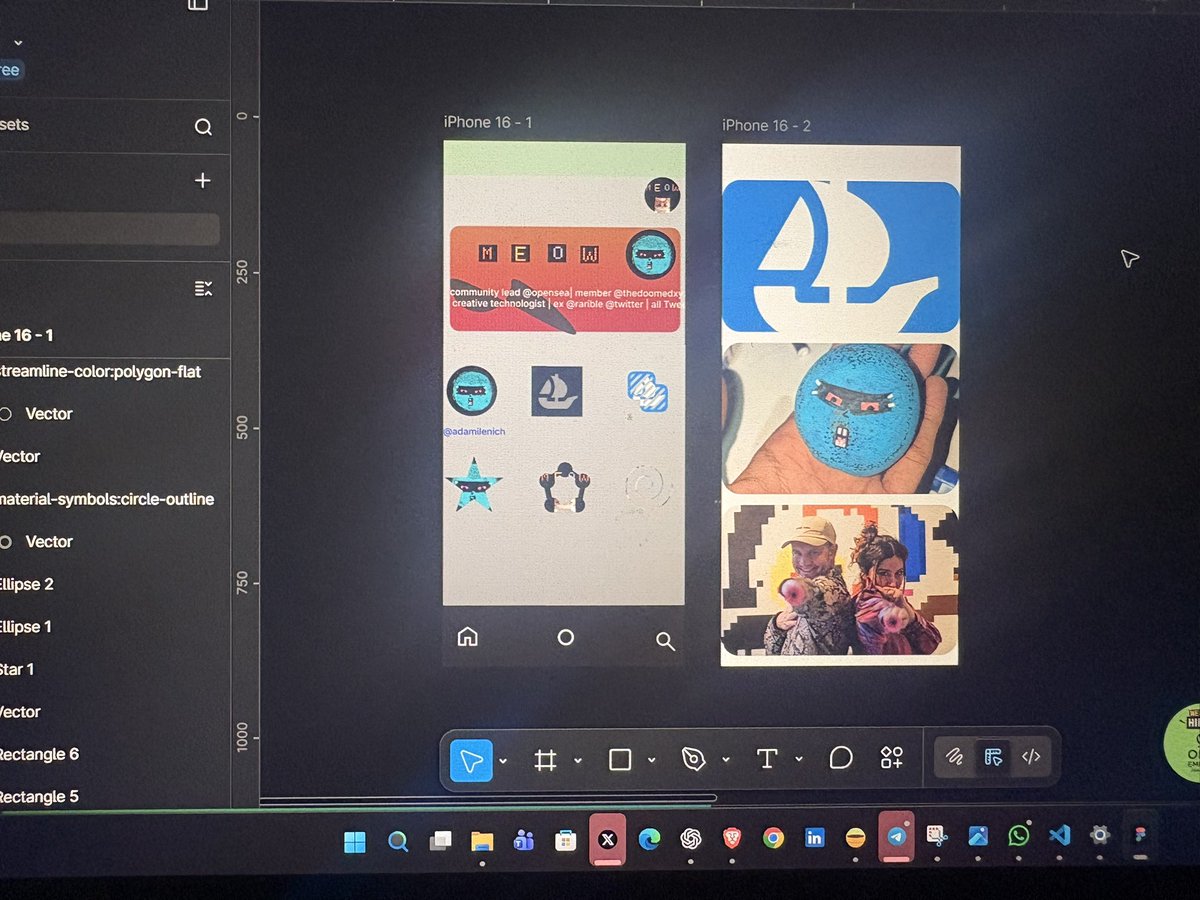Select the Move tool in the toolbar

(471, 761)
